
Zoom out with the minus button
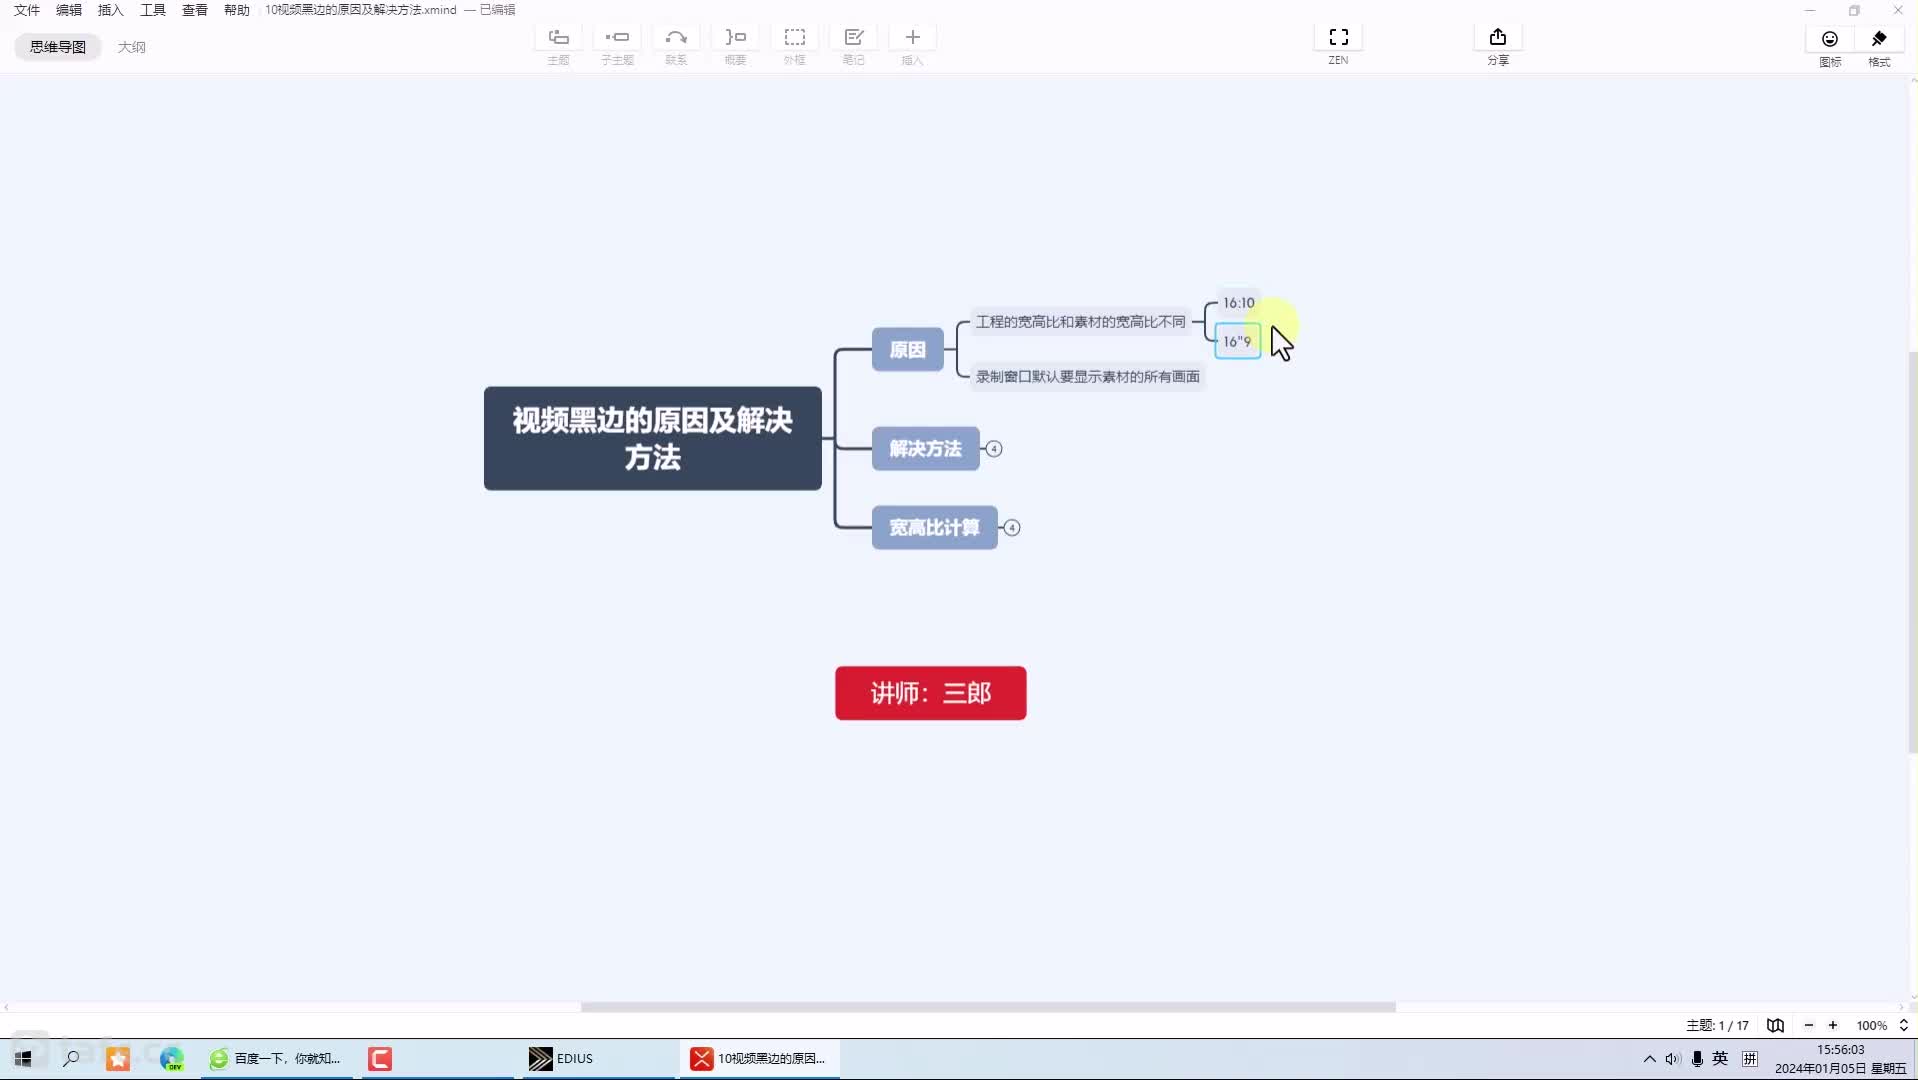point(1808,1025)
